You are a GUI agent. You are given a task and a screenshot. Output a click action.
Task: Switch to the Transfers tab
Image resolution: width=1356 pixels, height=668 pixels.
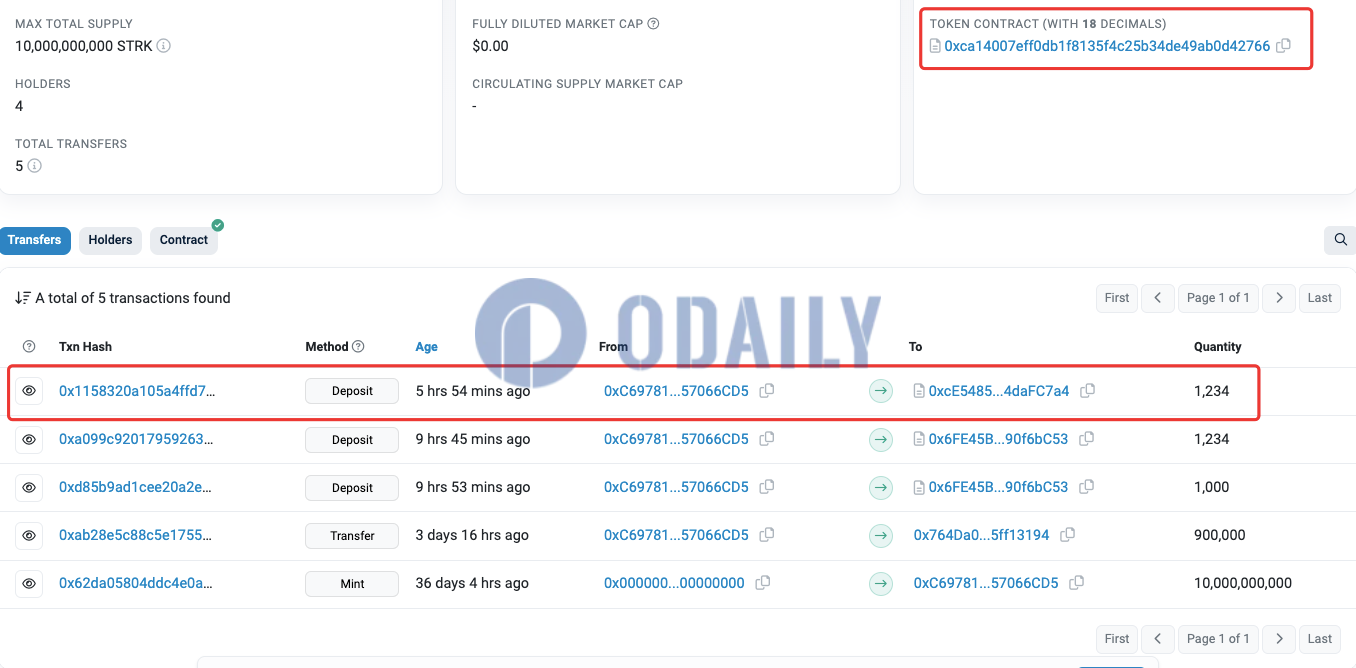point(35,240)
